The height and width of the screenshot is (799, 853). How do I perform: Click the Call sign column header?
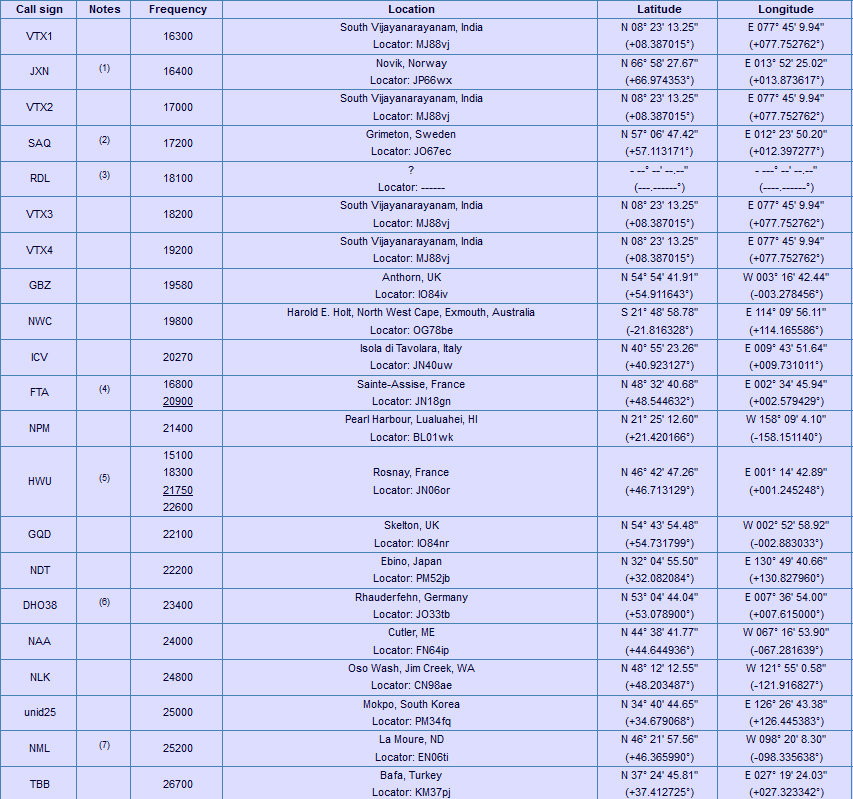pyautogui.click(x=39, y=9)
